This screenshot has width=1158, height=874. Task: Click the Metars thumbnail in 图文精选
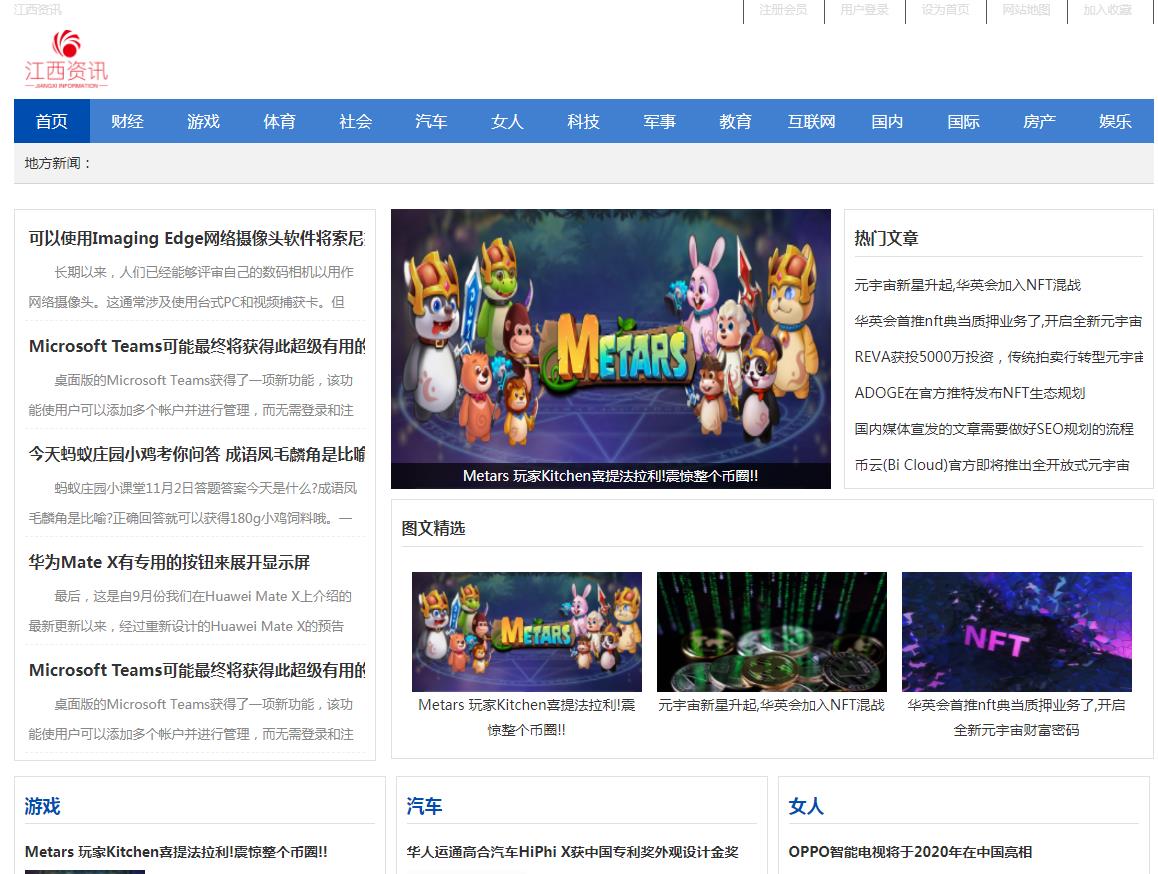[x=527, y=632]
